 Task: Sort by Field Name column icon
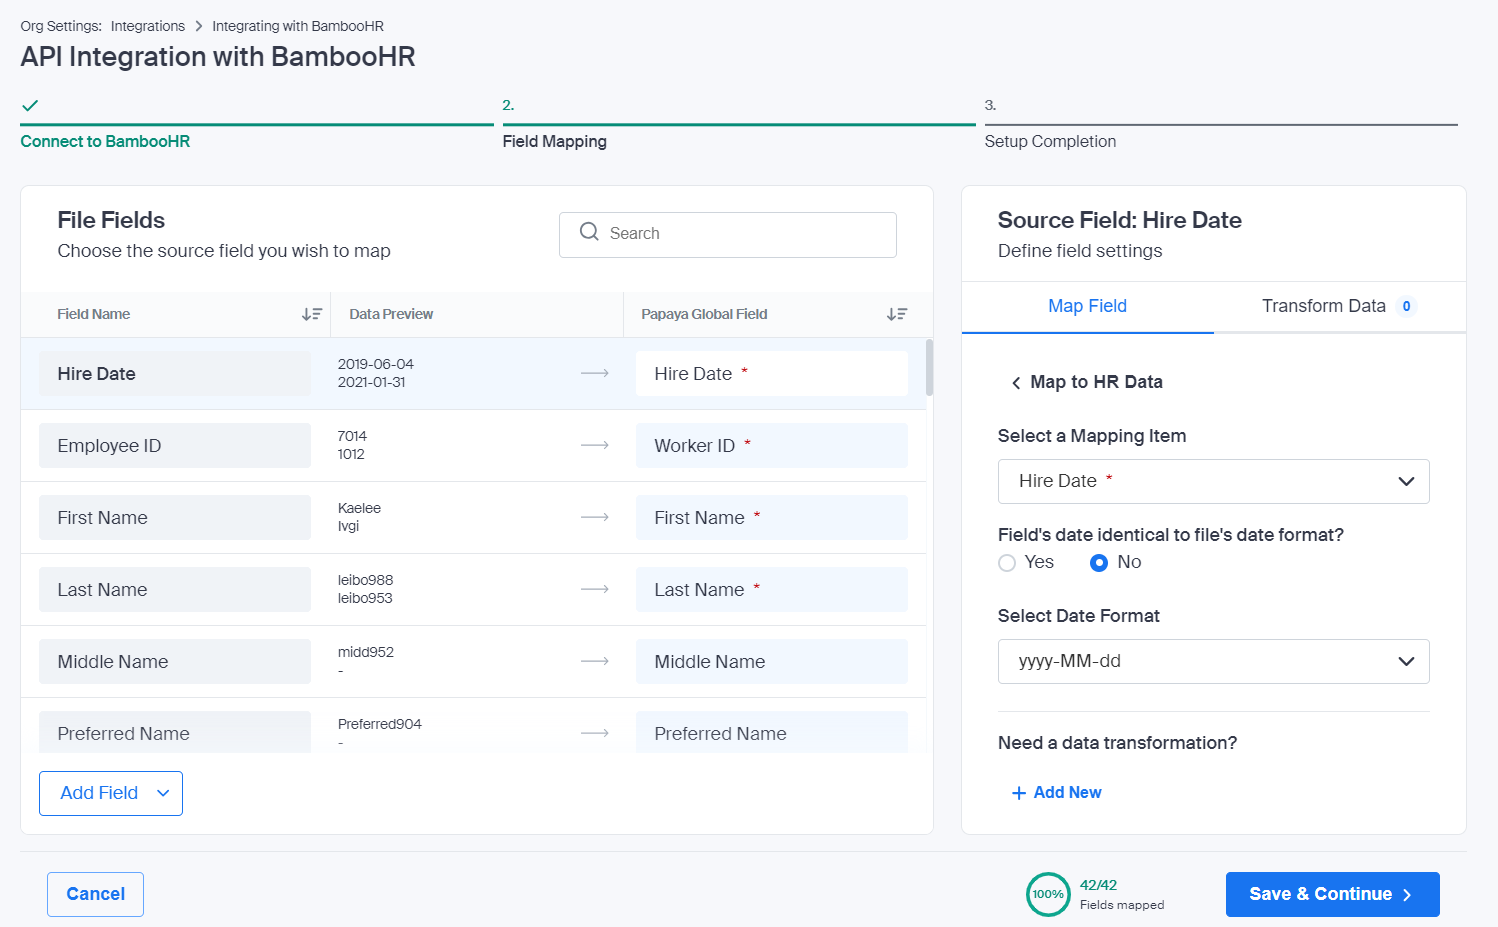312,314
